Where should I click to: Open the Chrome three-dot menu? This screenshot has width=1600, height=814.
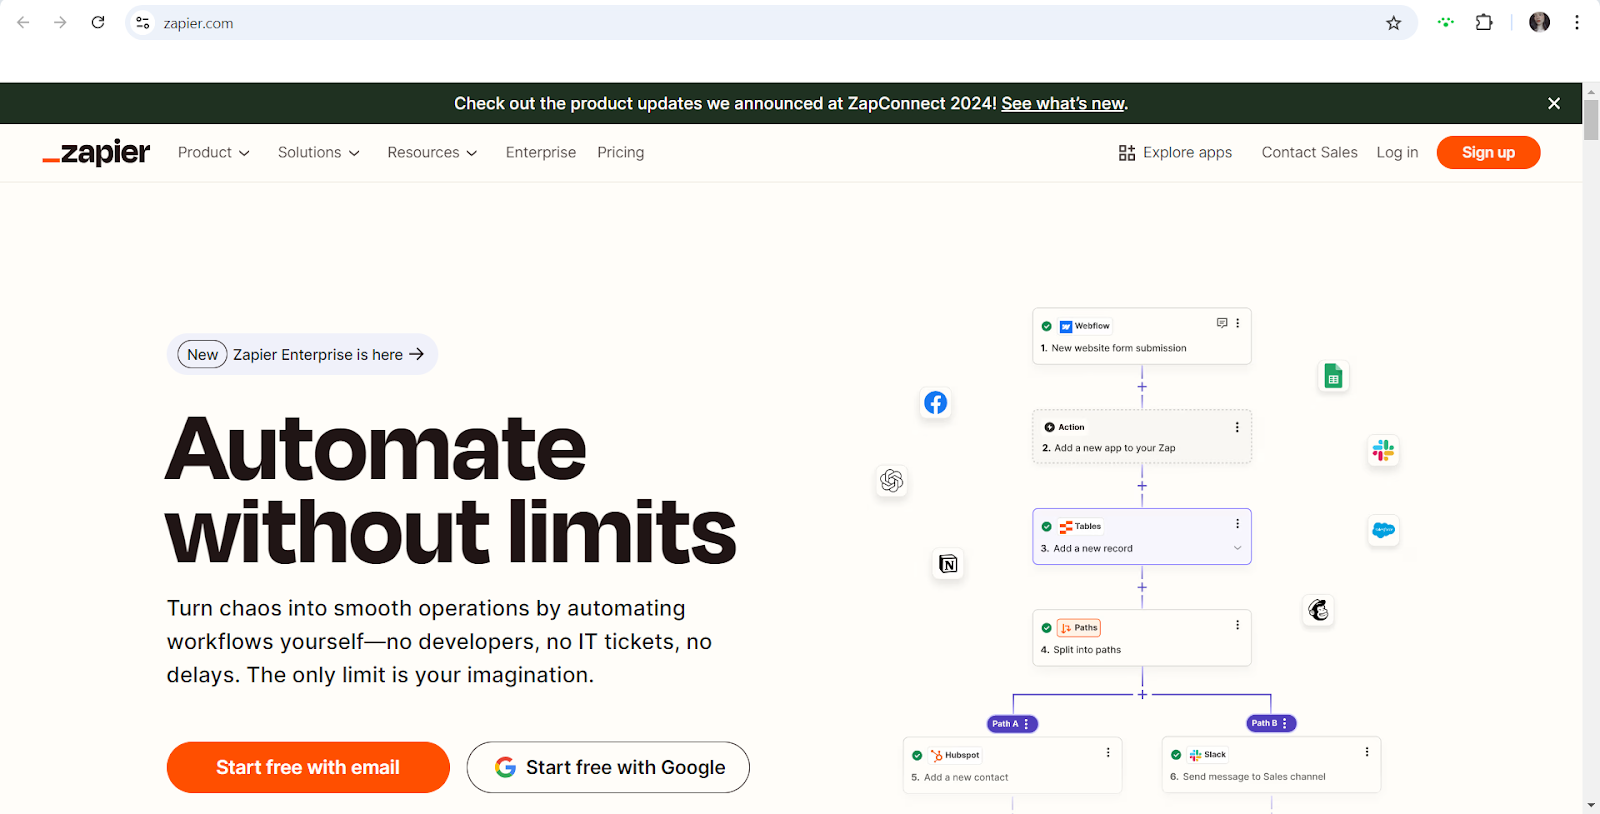[x=1577, y=23]
